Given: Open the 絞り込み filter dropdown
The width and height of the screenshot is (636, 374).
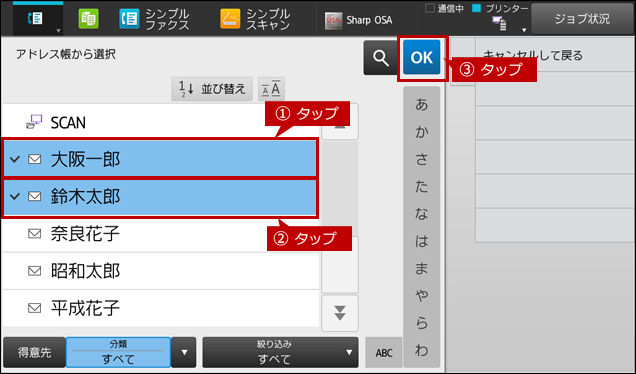Looking at the screenshot, I should (280, 352).
